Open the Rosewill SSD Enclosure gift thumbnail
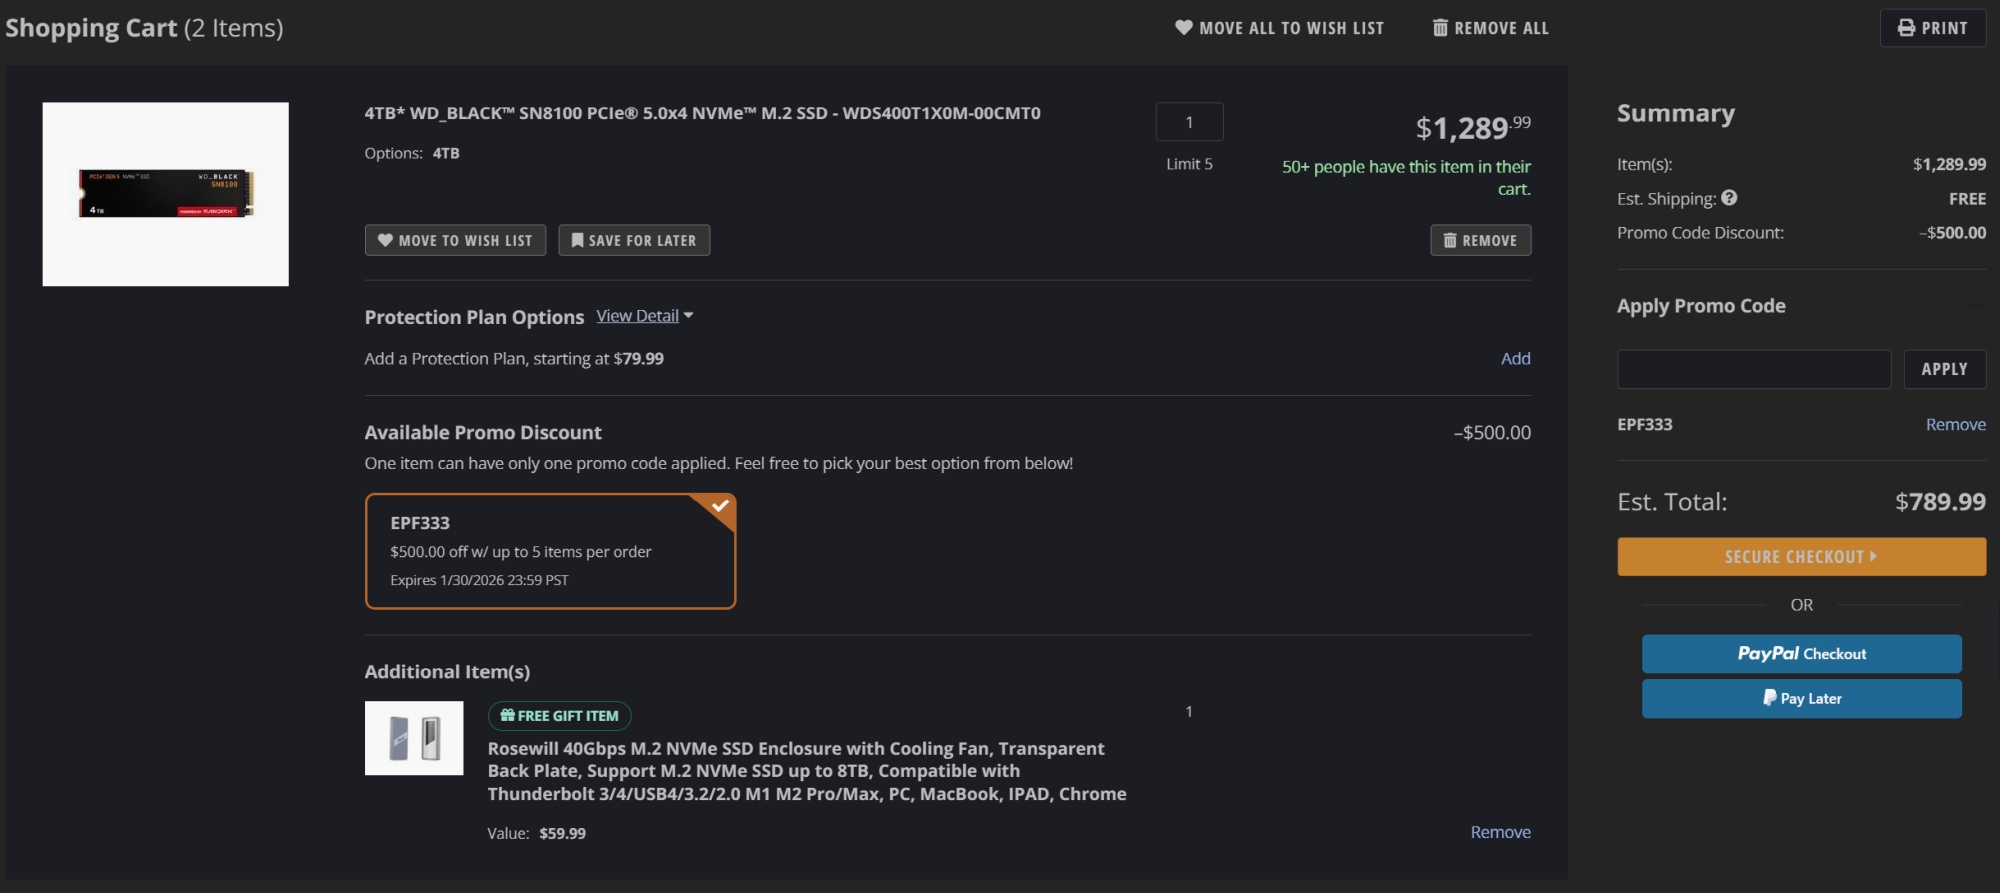Image resolution: width=2000 pixels, height=893 pixels. 414,738
